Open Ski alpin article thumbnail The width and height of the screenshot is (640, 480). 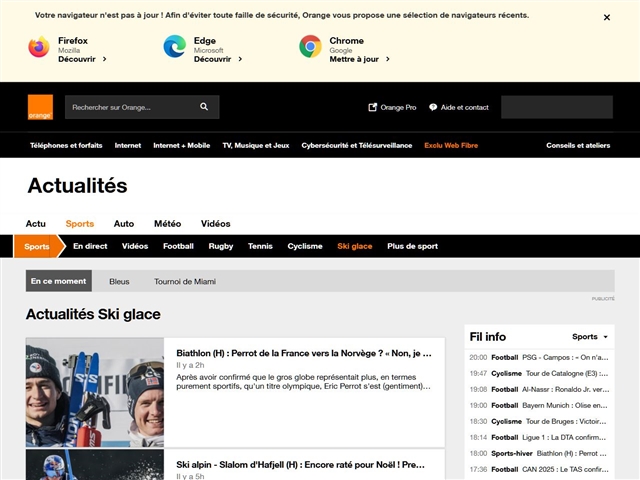click(x=95, y=464)
